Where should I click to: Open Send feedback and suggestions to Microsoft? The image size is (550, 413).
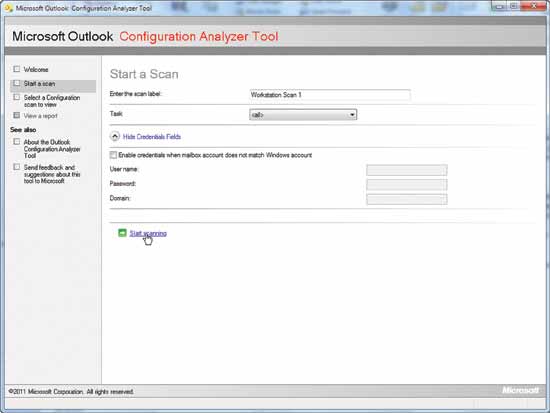[x=52, y=174]
